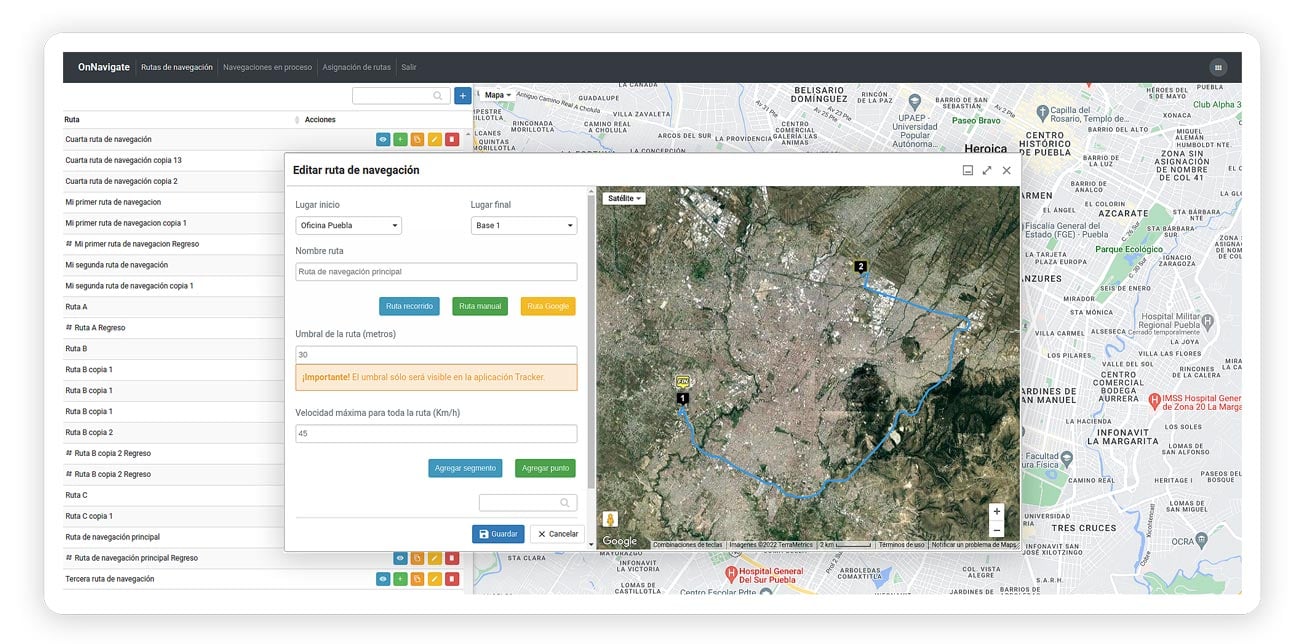1300x644 pixels.
Task: Zoom out on the satellite map
Action: [x=996, y=530]
